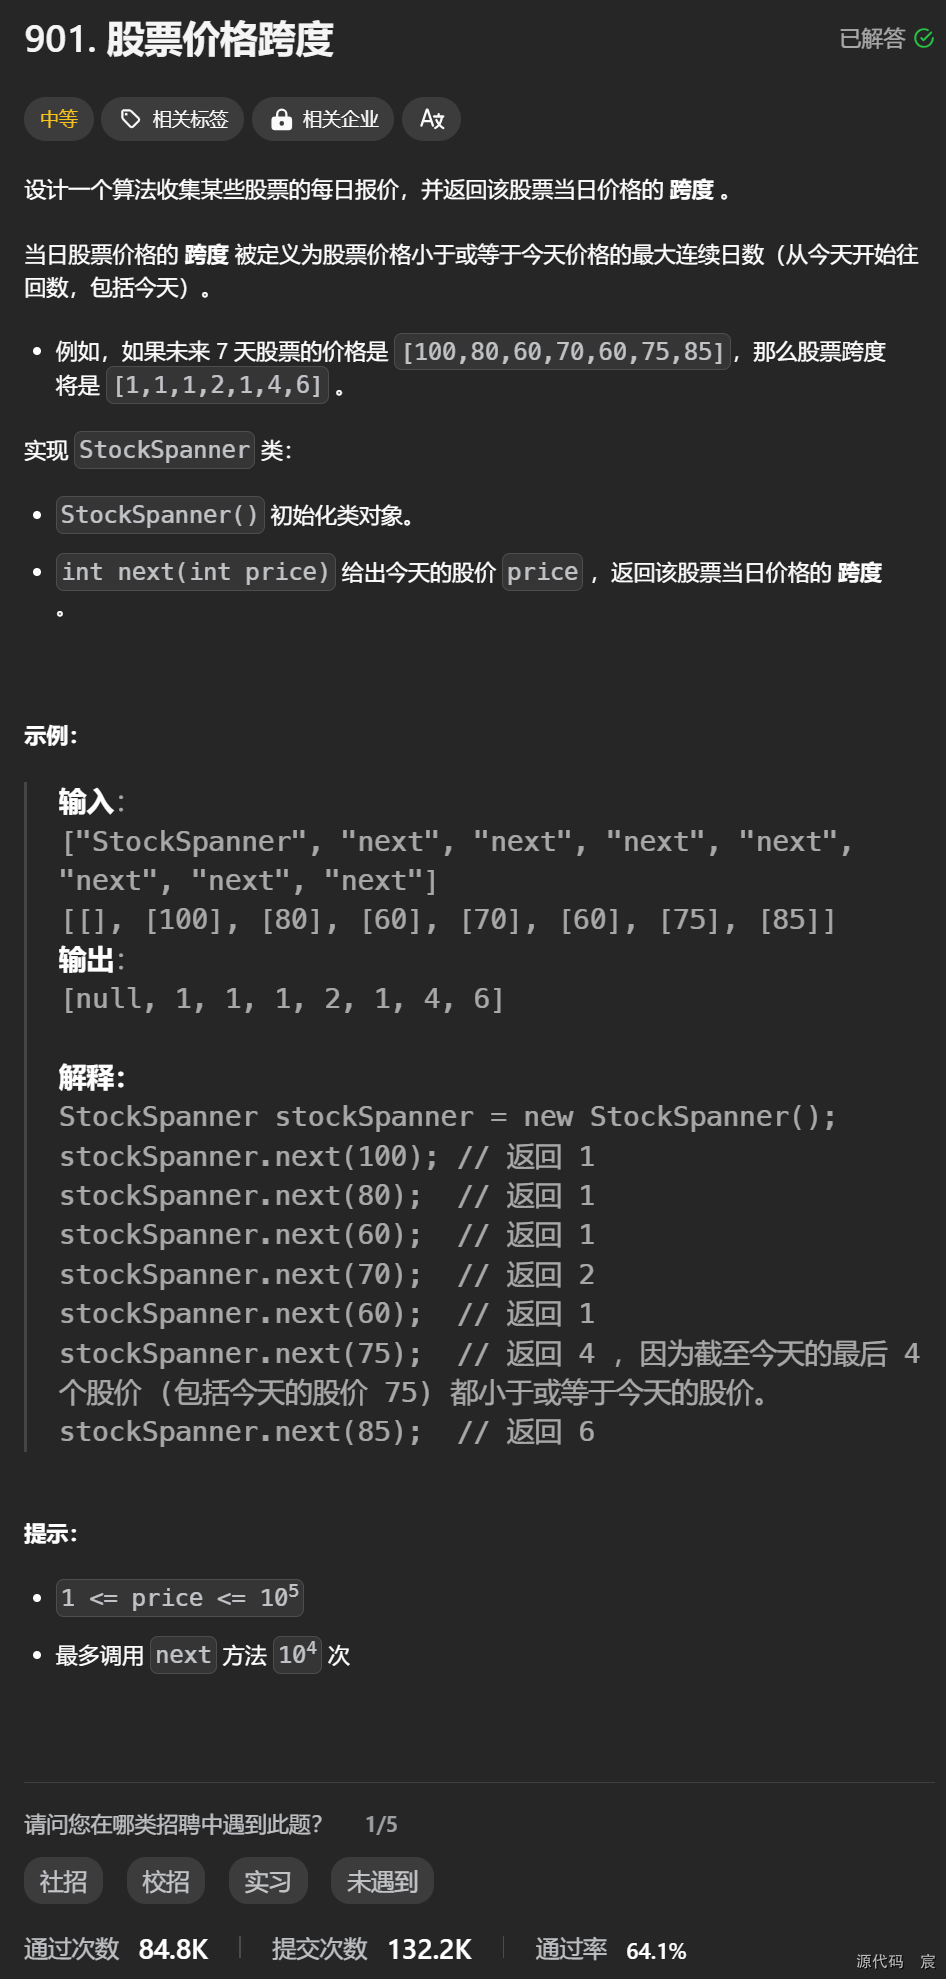Select 社招 in the survey
This screenshot has height=1979, width=946.
[62, 1880]
